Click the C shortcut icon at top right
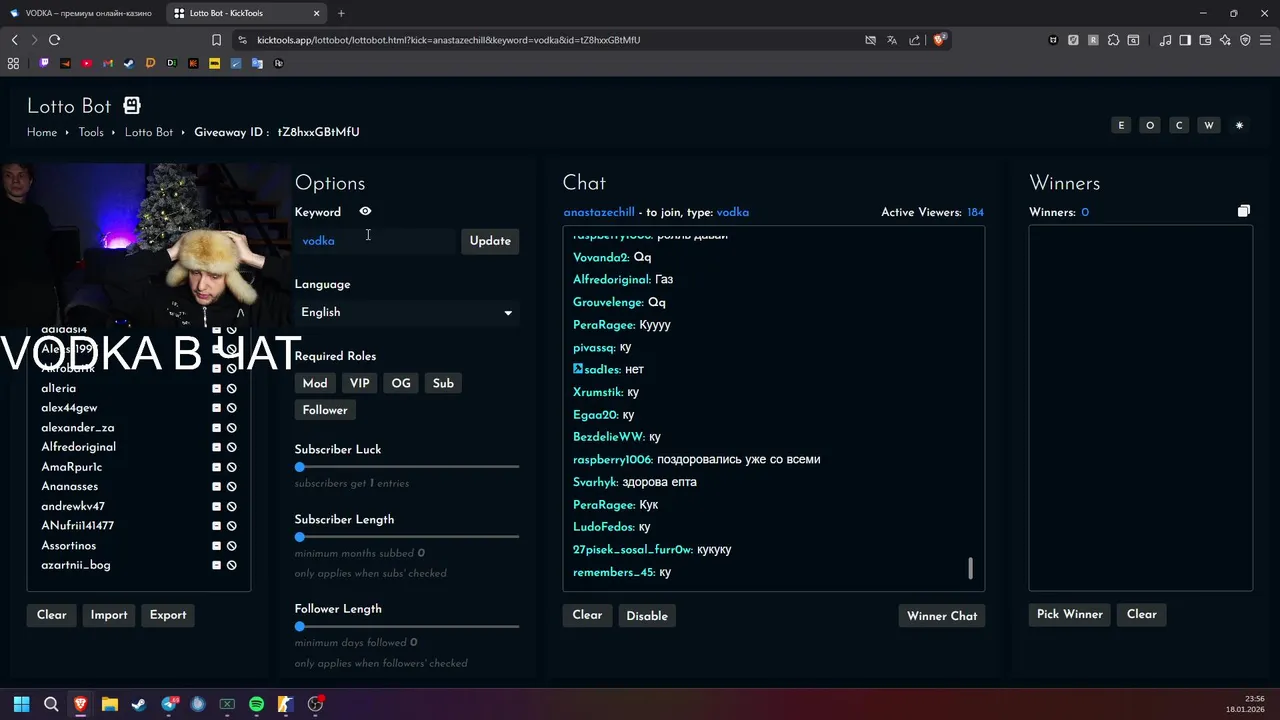Screen dimensions: 1280x720 (1179, 126)
